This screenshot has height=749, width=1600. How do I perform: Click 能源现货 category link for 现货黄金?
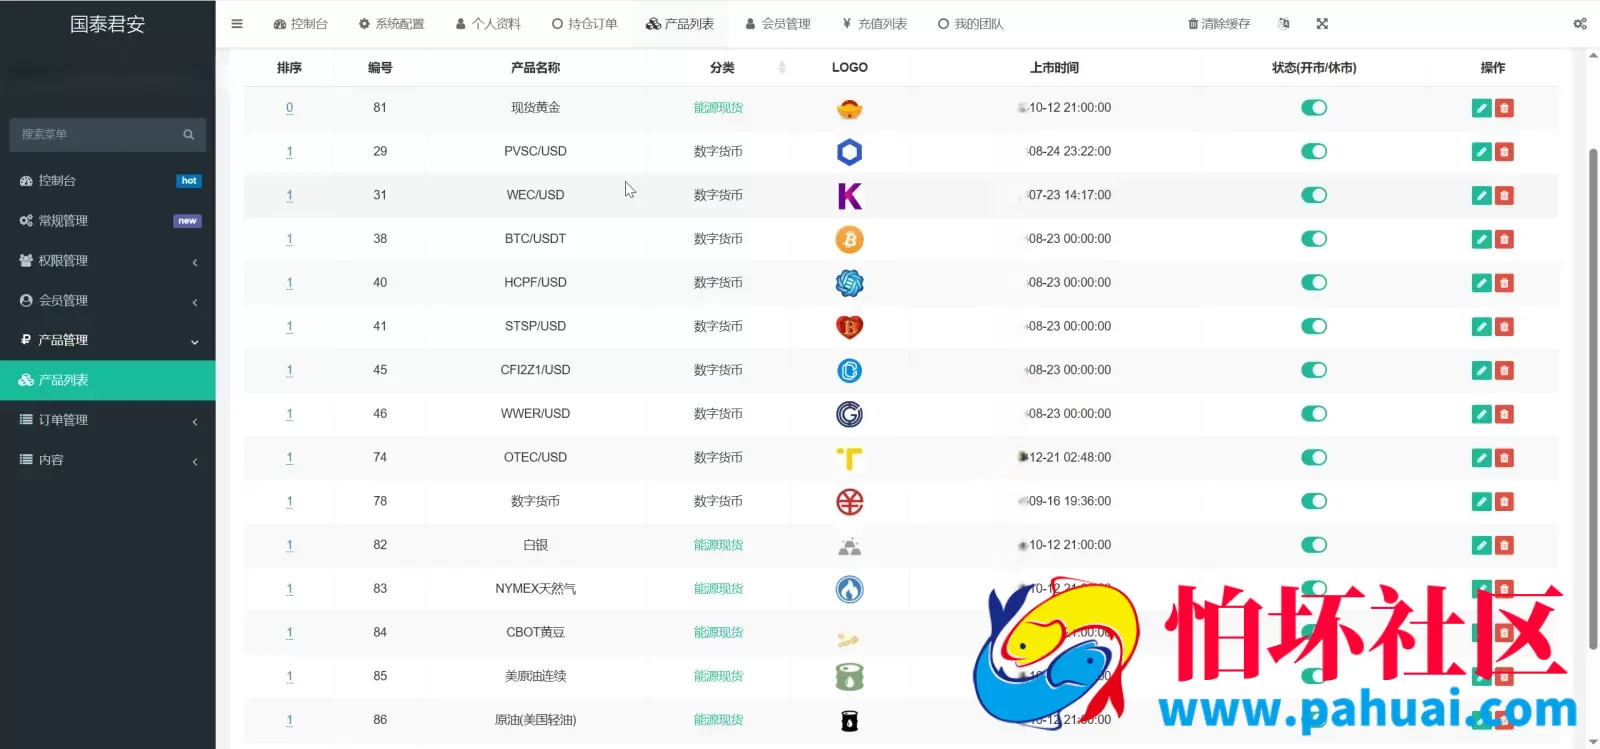pos(718,108)
